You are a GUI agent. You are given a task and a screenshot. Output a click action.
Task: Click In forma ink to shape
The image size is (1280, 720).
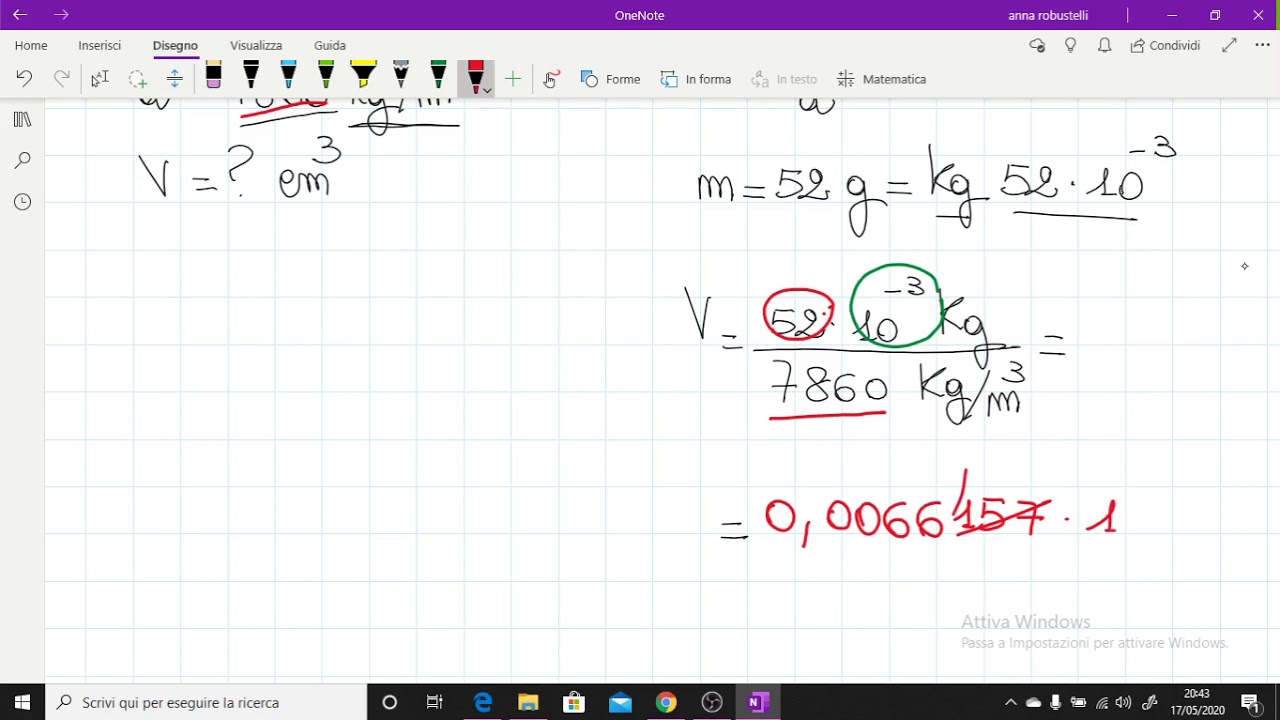pos(696,79)
